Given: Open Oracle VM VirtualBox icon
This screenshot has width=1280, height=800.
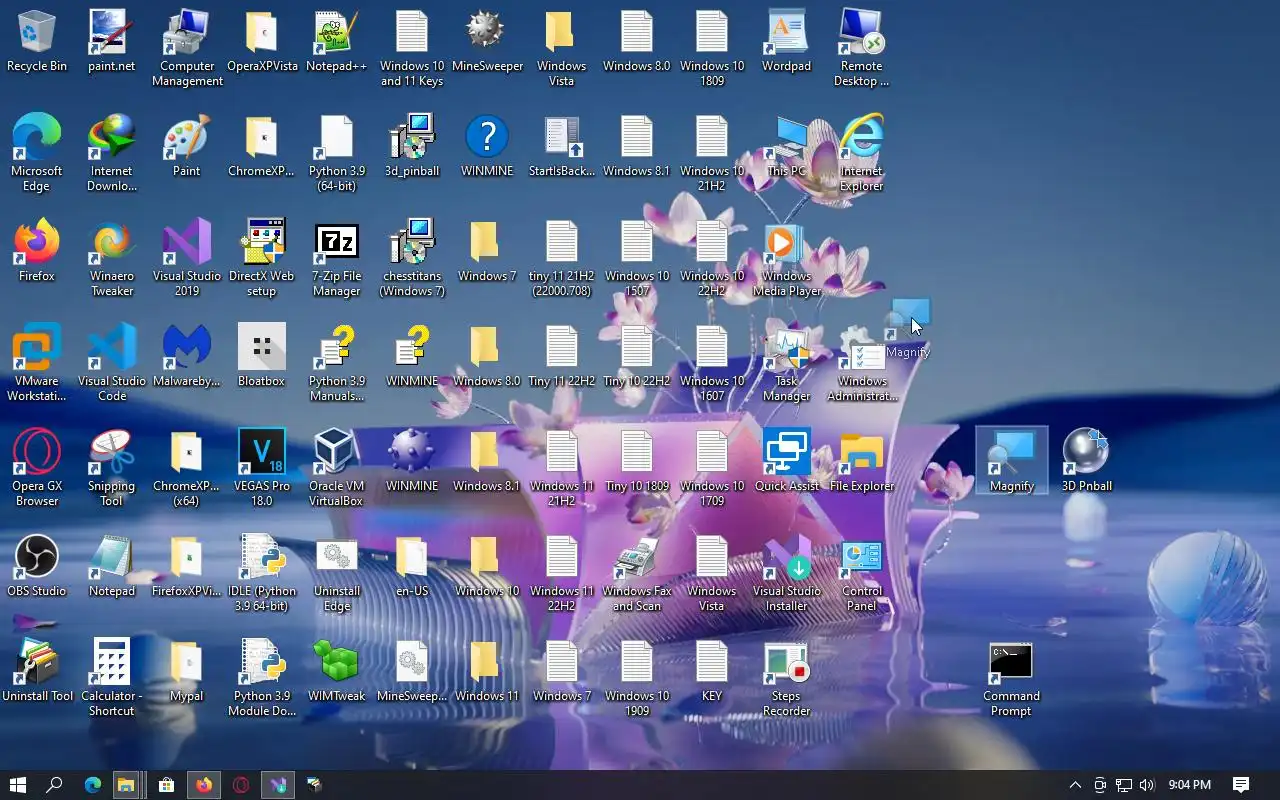Looking at the screenshot, I should tap(337, 468).
